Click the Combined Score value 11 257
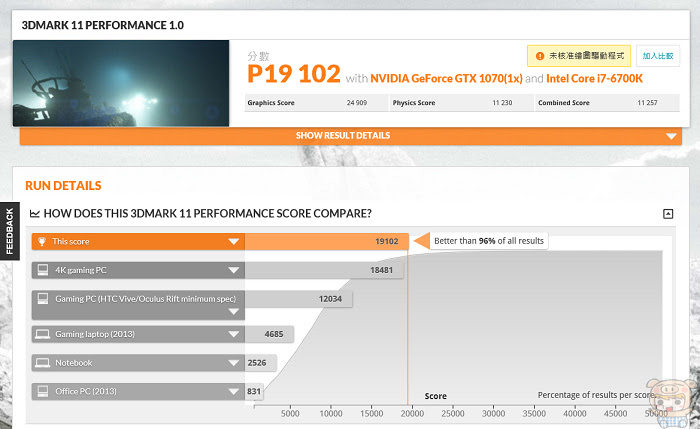This screenshot has width=700, height=429. pos(647,103)
